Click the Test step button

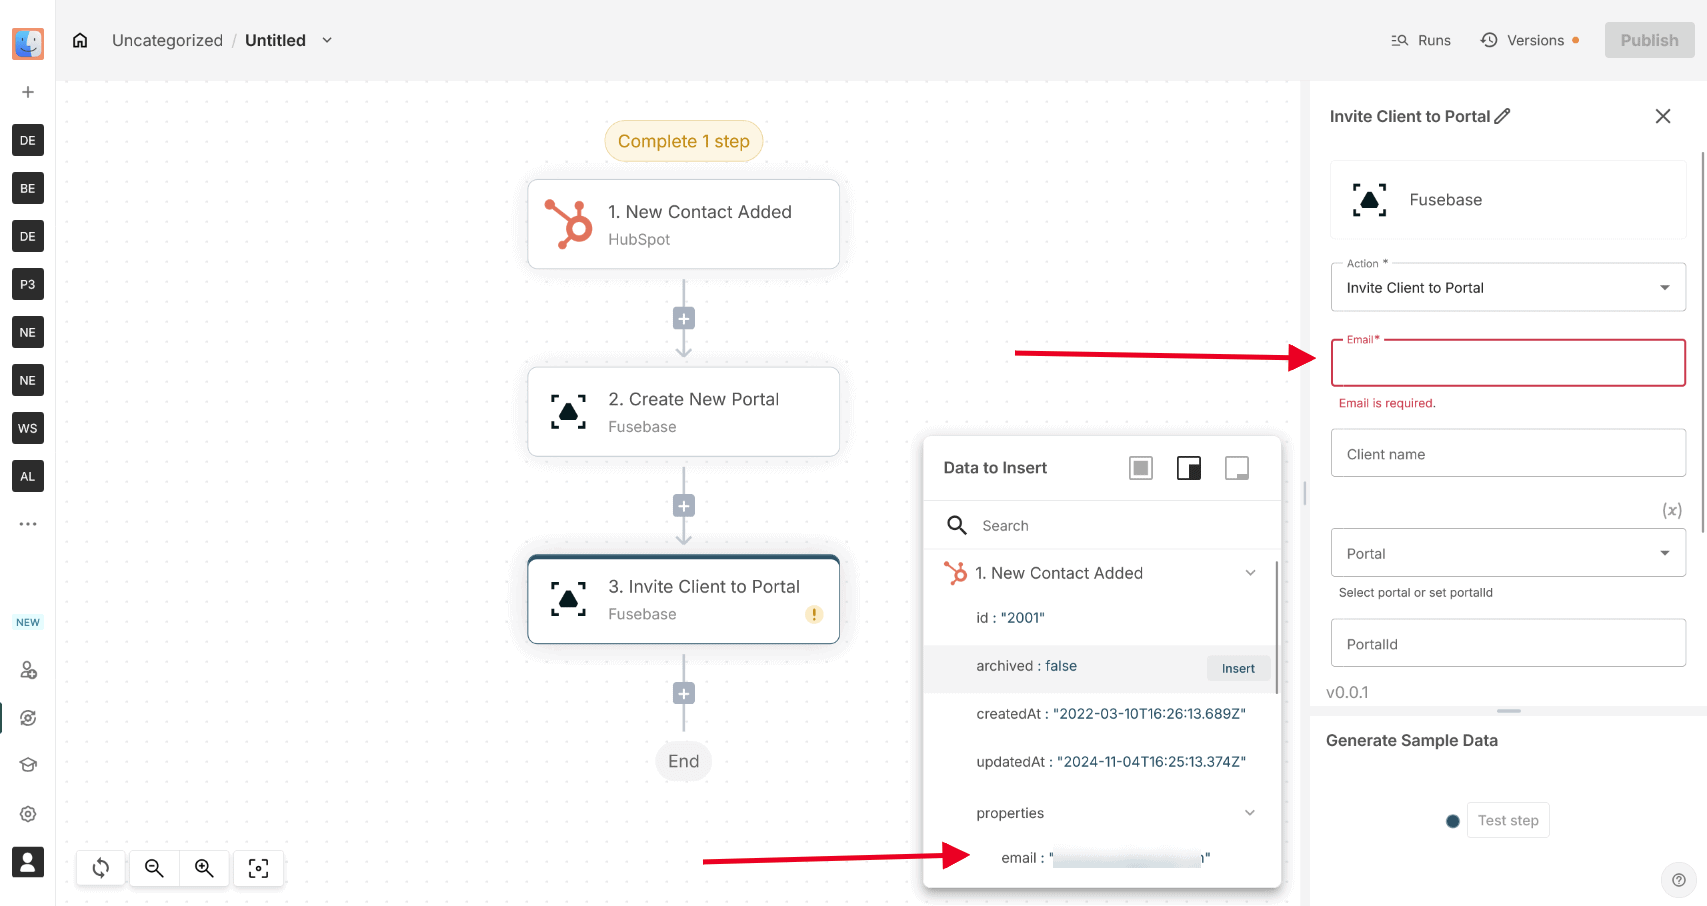[1508, 820]
